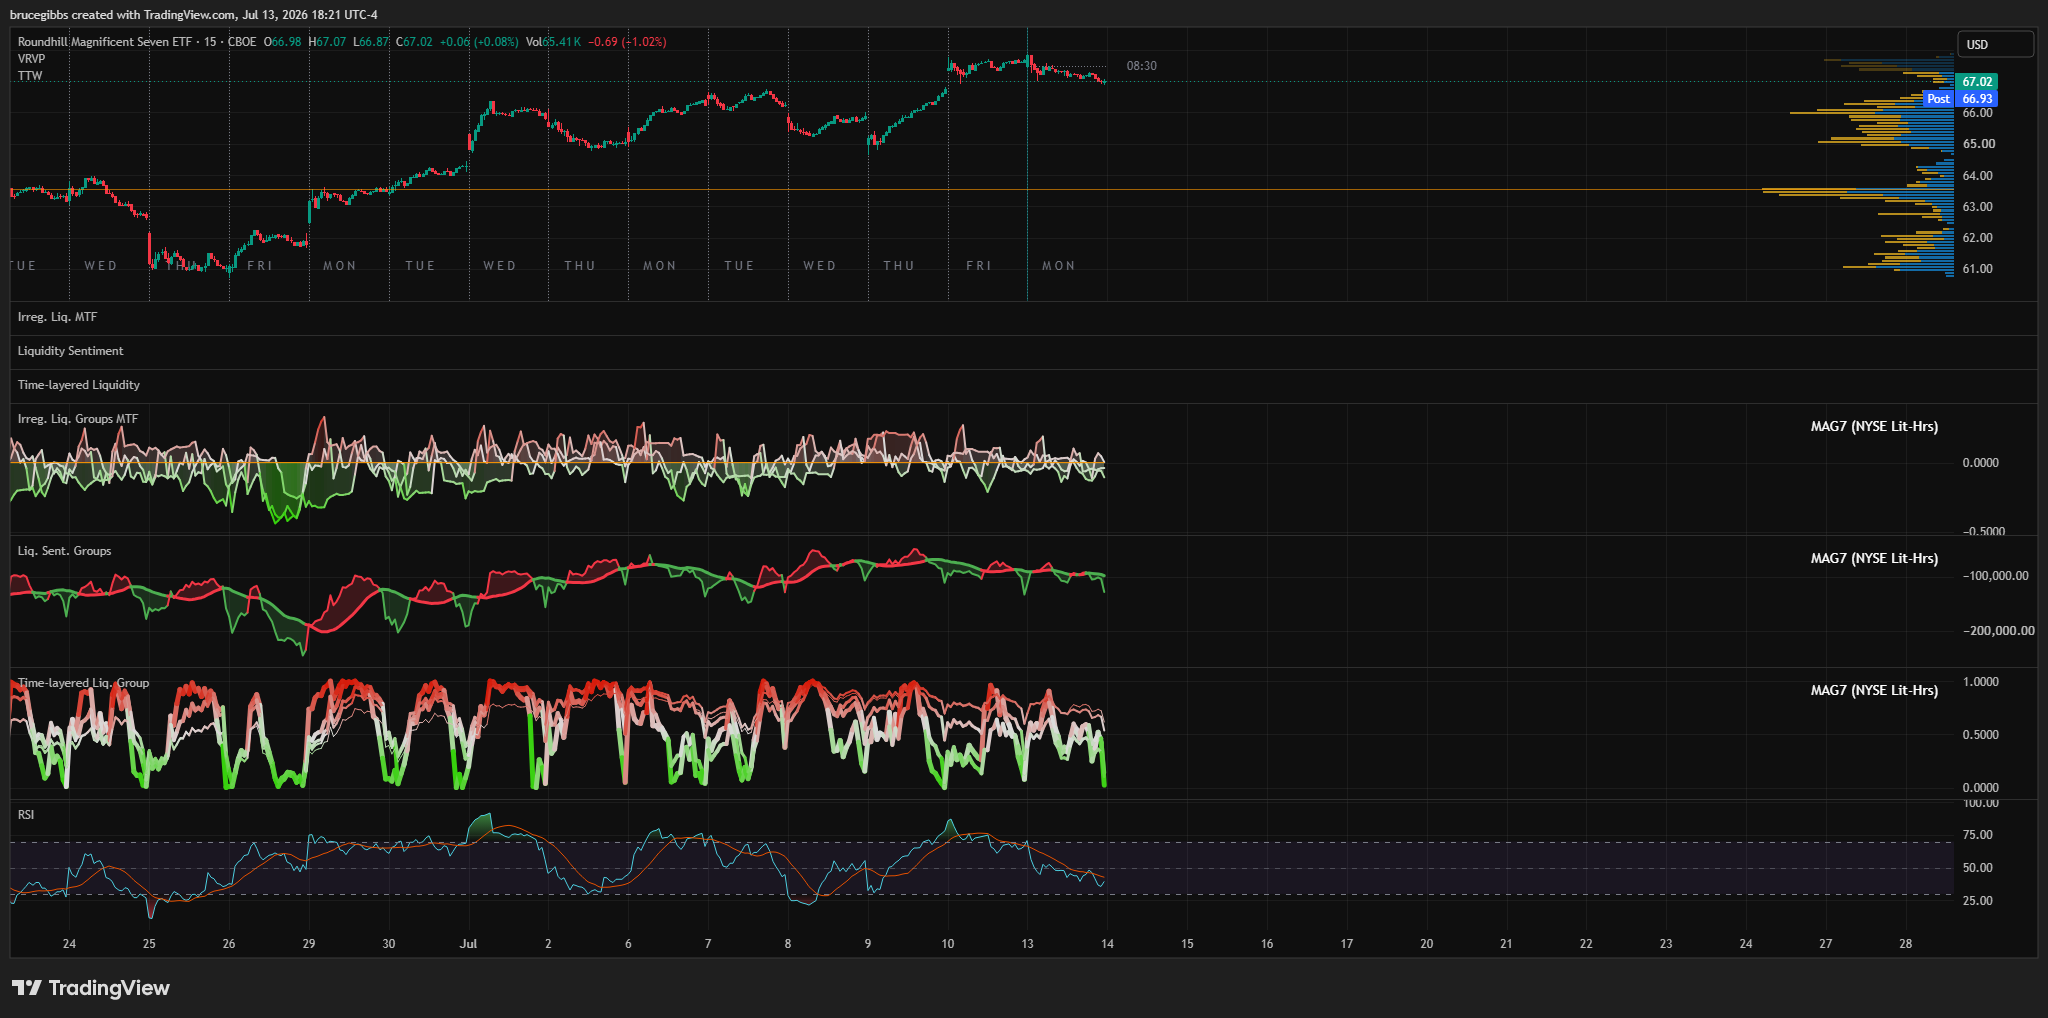2048x1018 pixels.
Task: Click date 29 on the time axis
Action: click(x=309, y=944)
